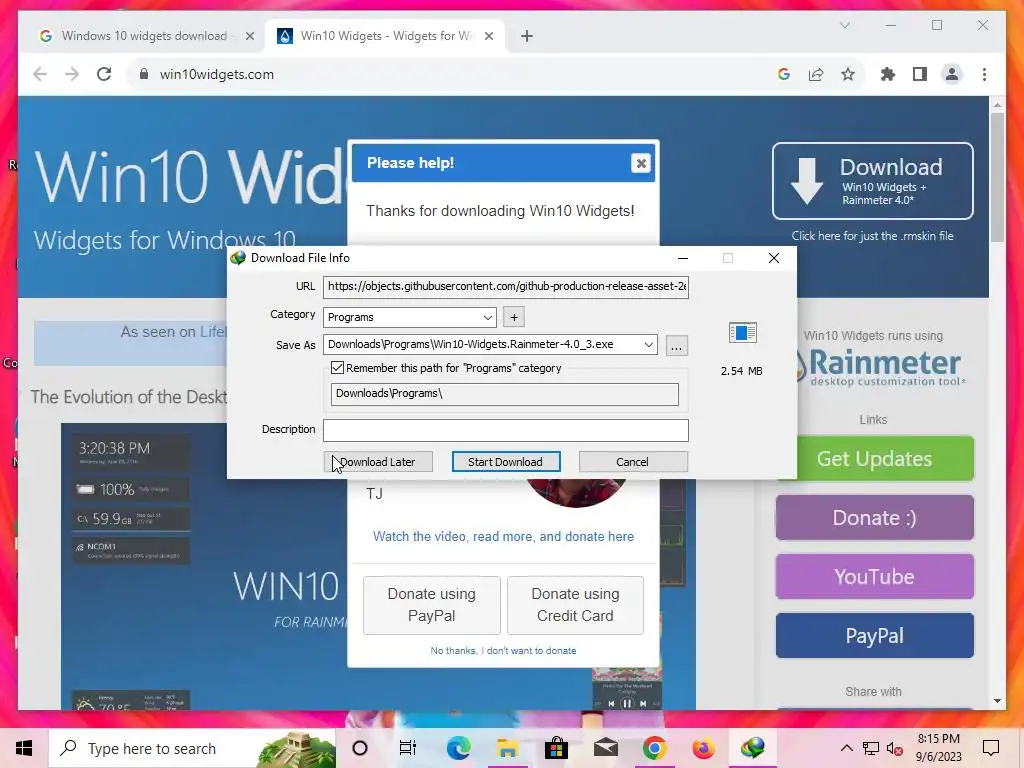Click scrollbar down arrow of the page
The height and width of the screenshot is (768, 1024).
(997, 701)
